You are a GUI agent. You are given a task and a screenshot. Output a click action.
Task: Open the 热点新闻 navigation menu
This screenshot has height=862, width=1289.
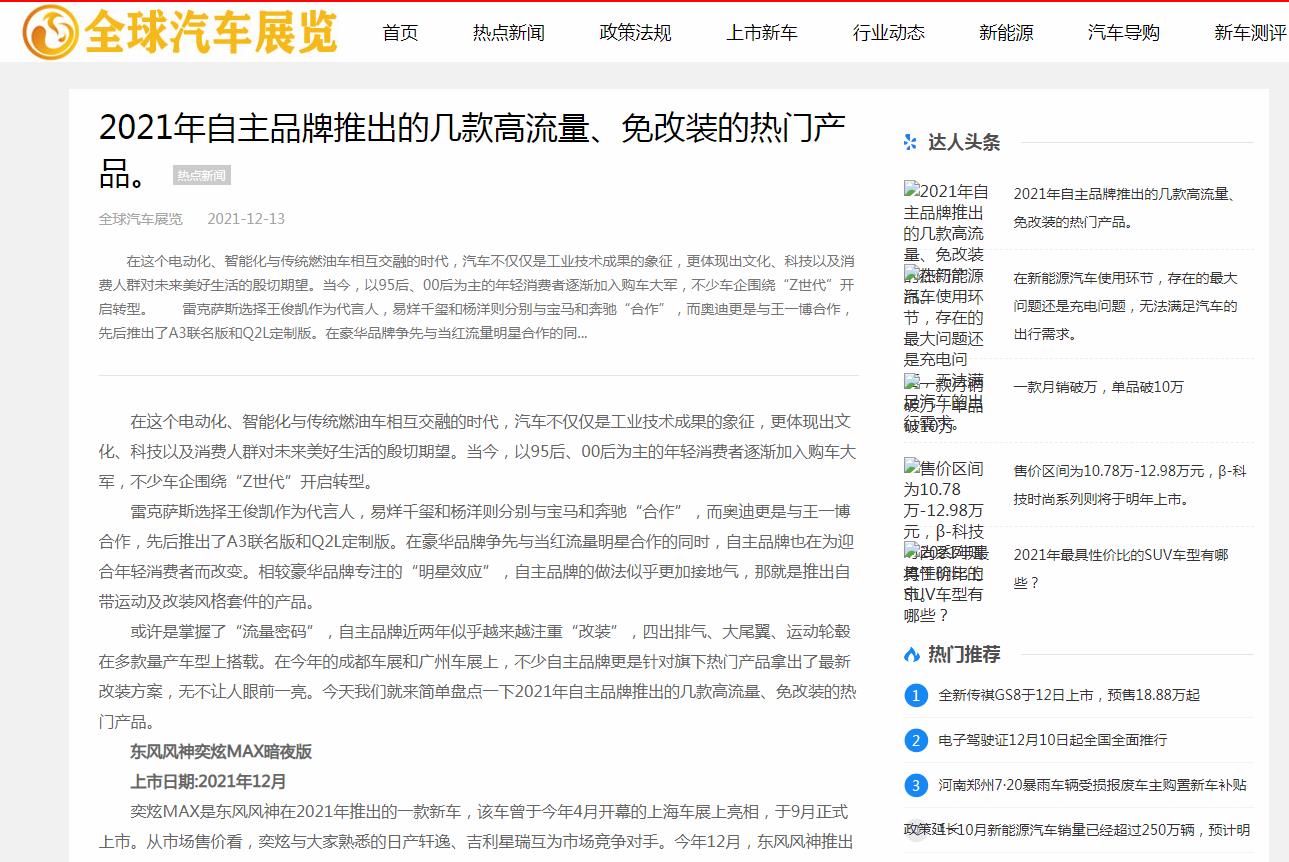[x=509, y=33]
